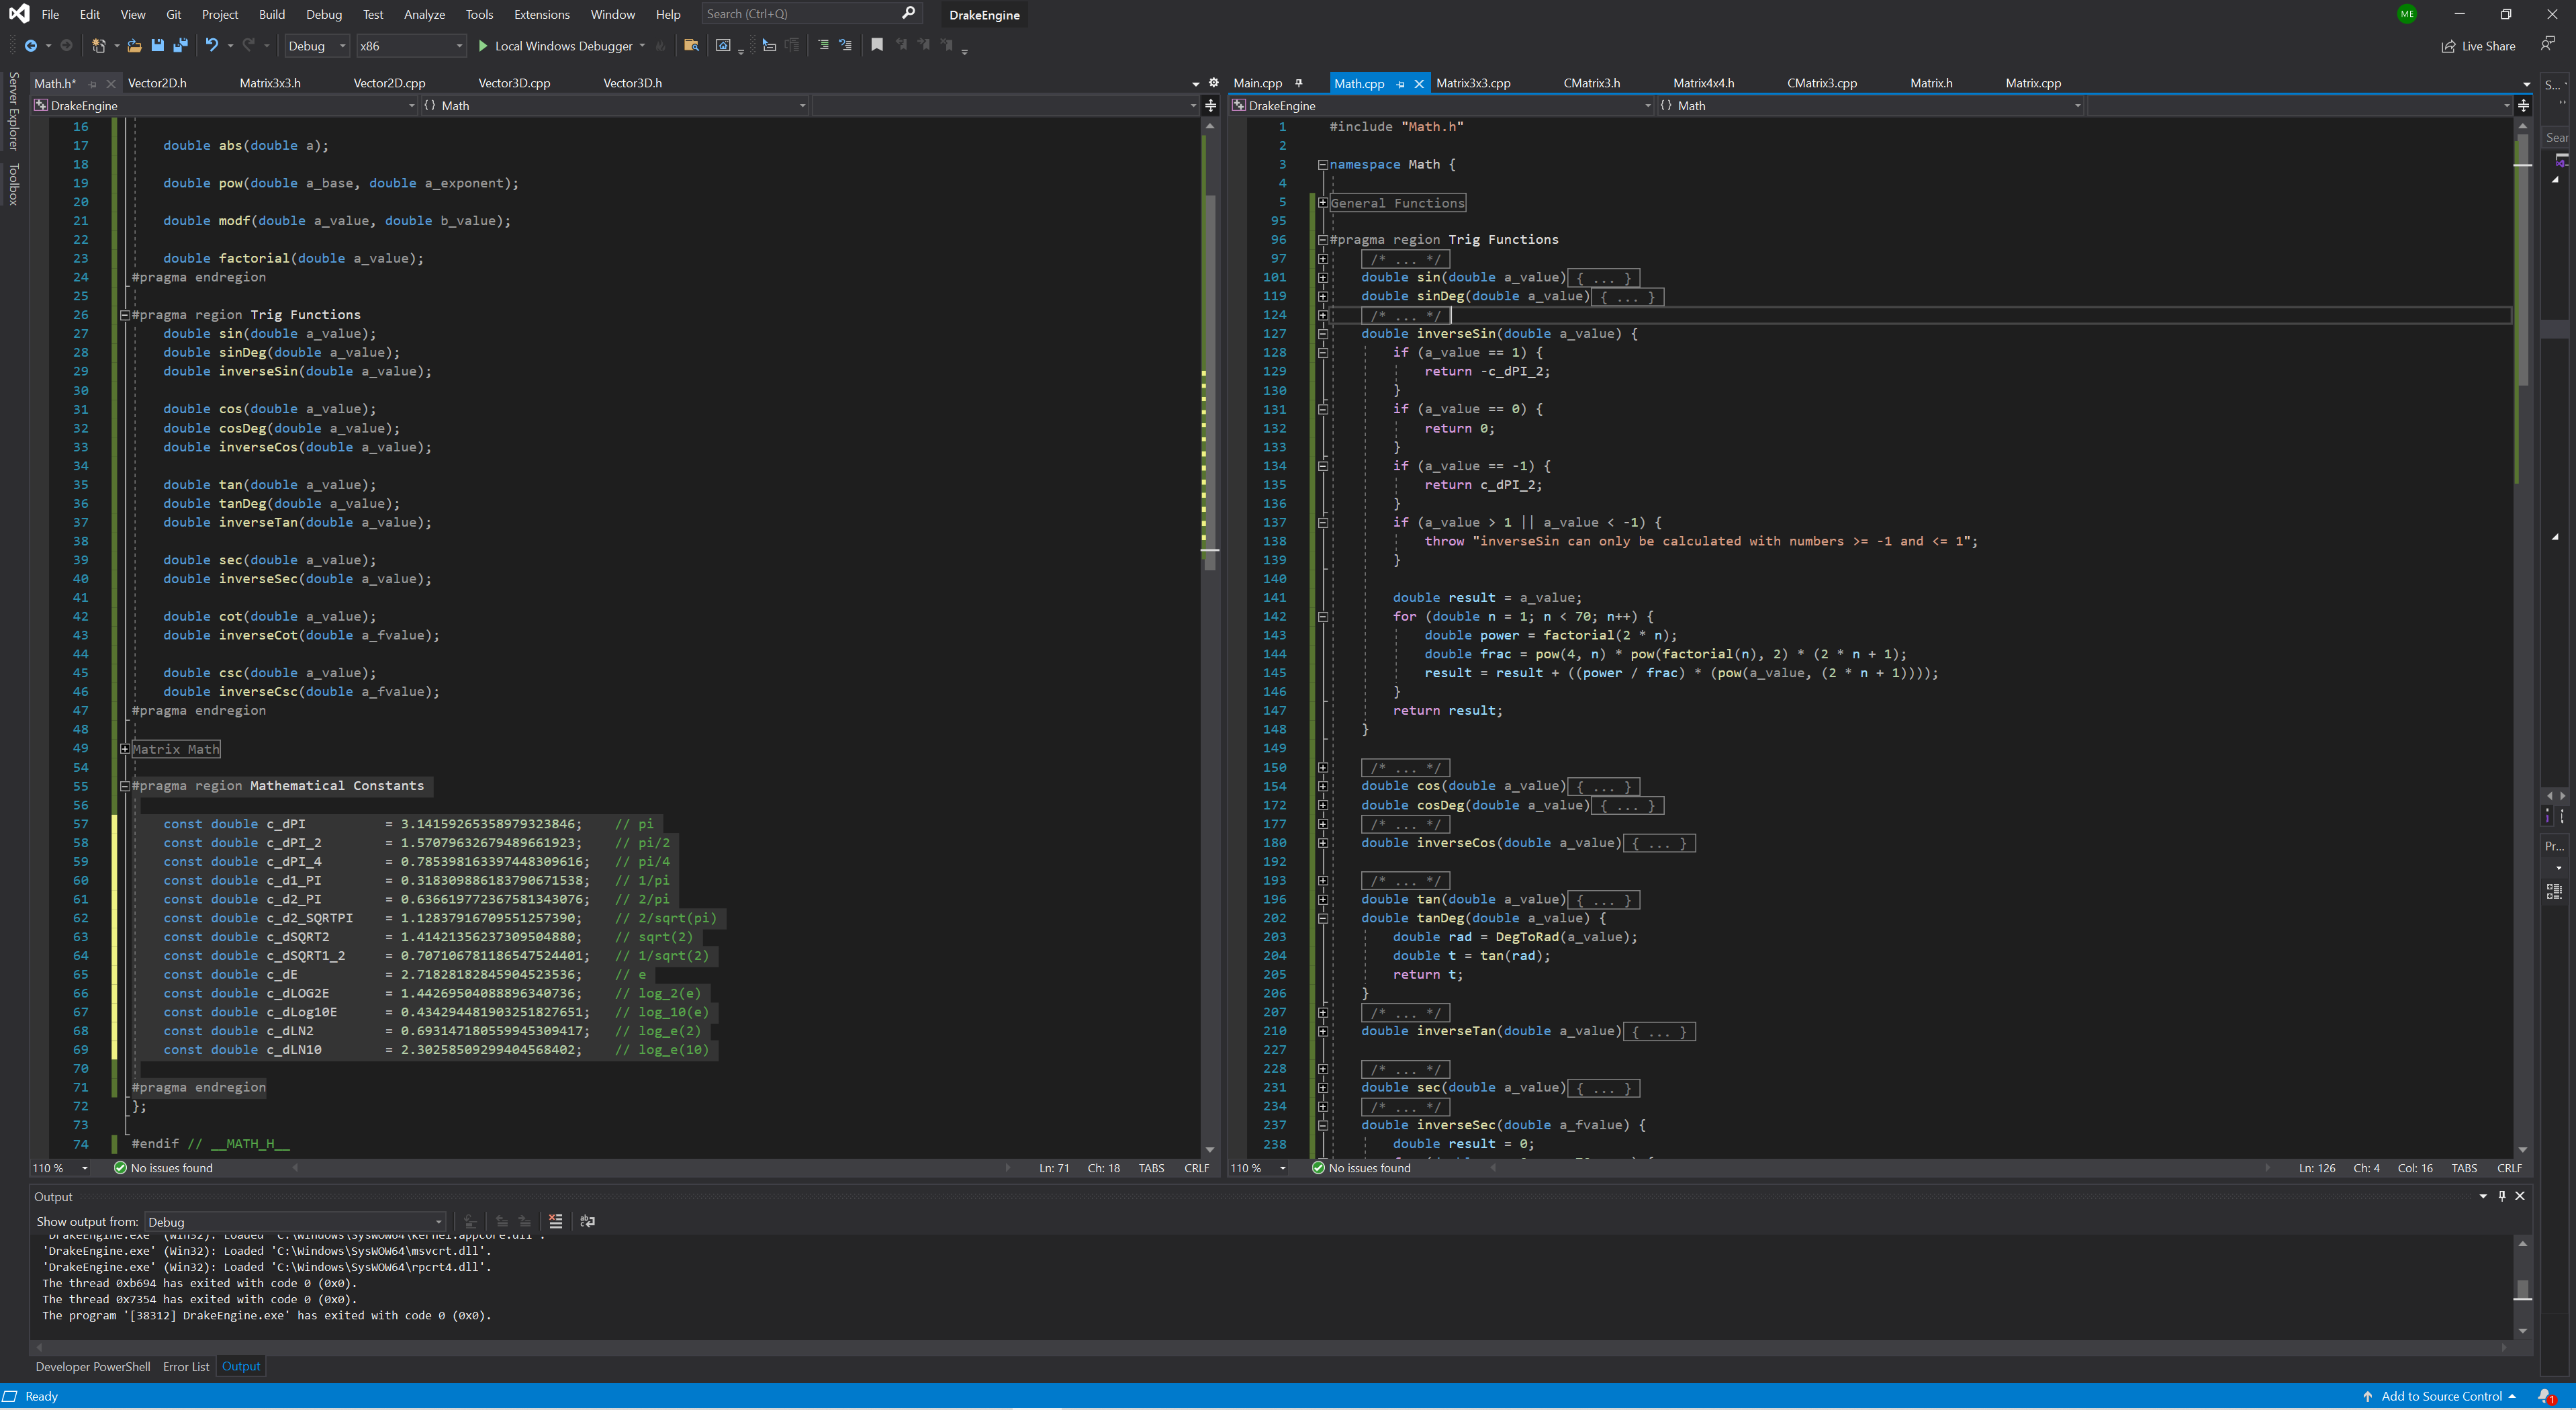Screen dimensions: 2576x1410
Task: Clear all output with the clear icon
Action: (x=556, y=1221)
